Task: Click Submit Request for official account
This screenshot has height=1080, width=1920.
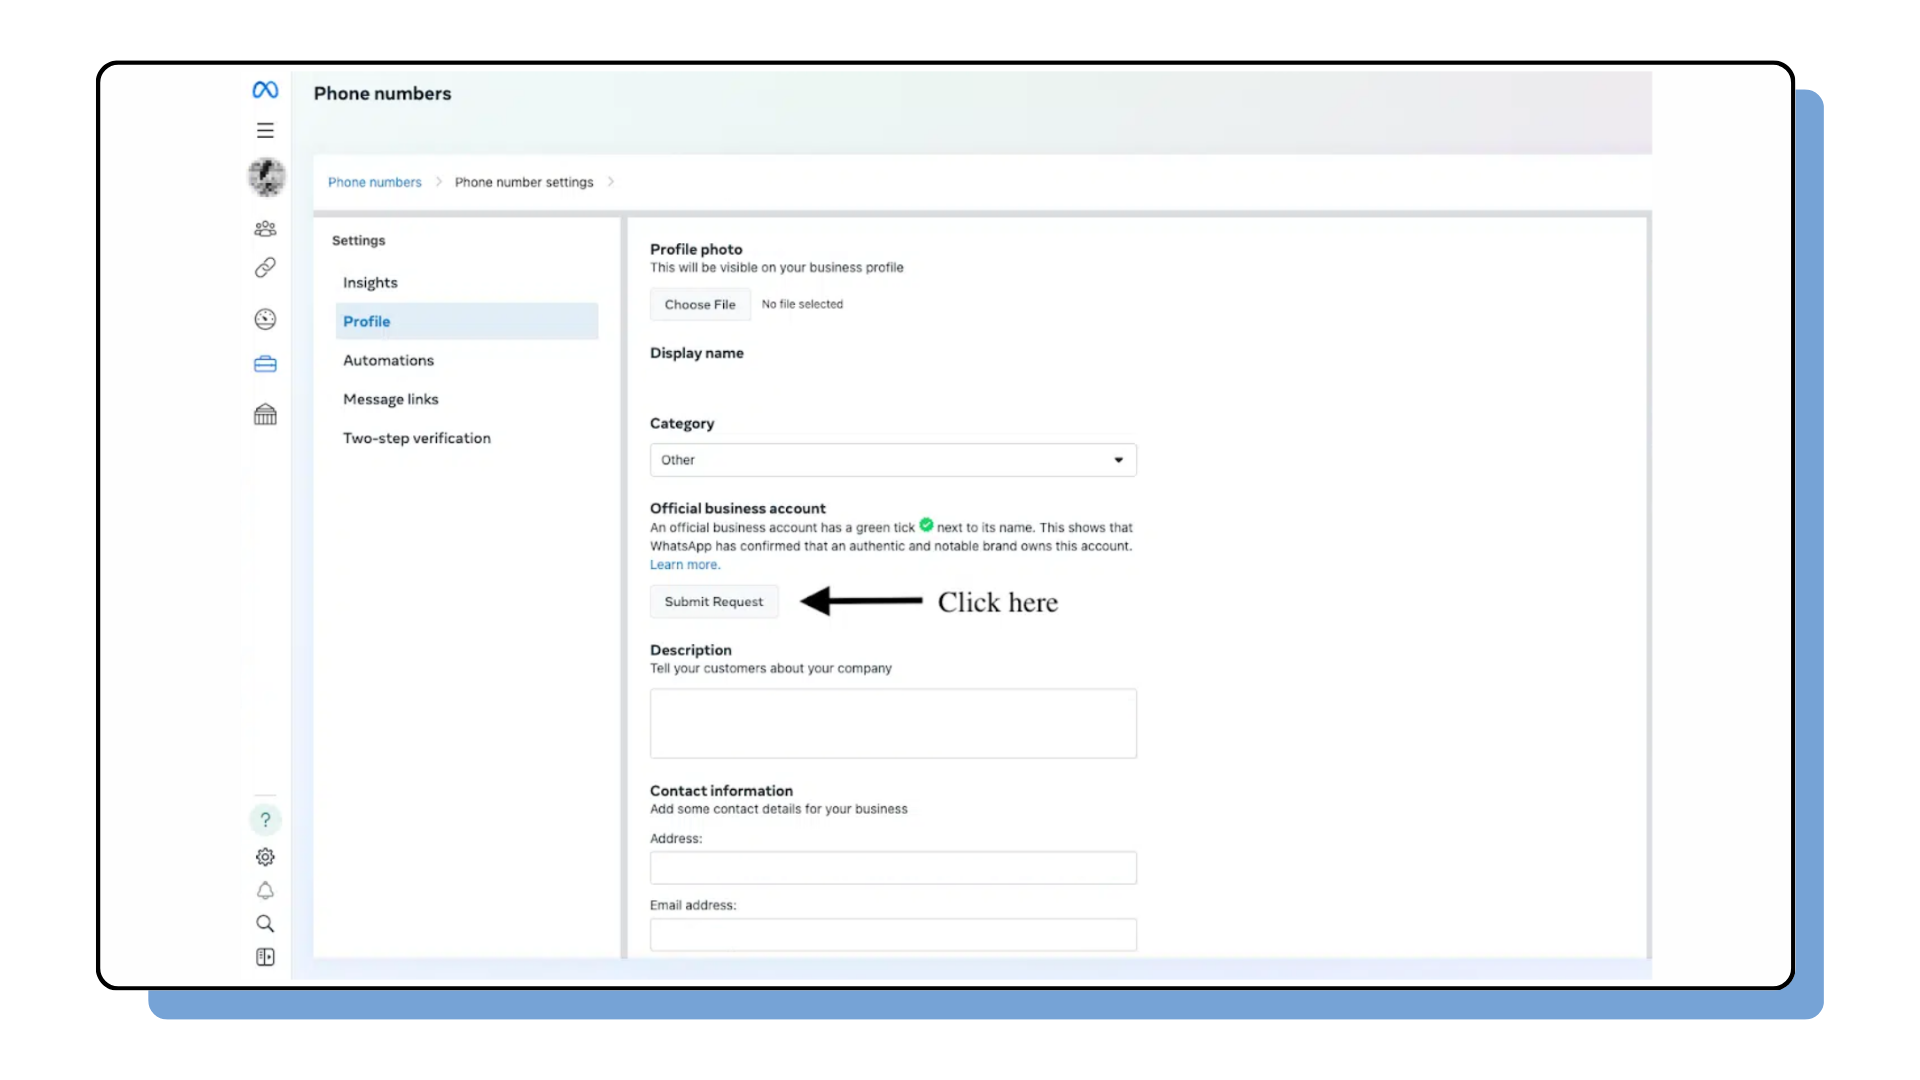Action: coord(713,601)
